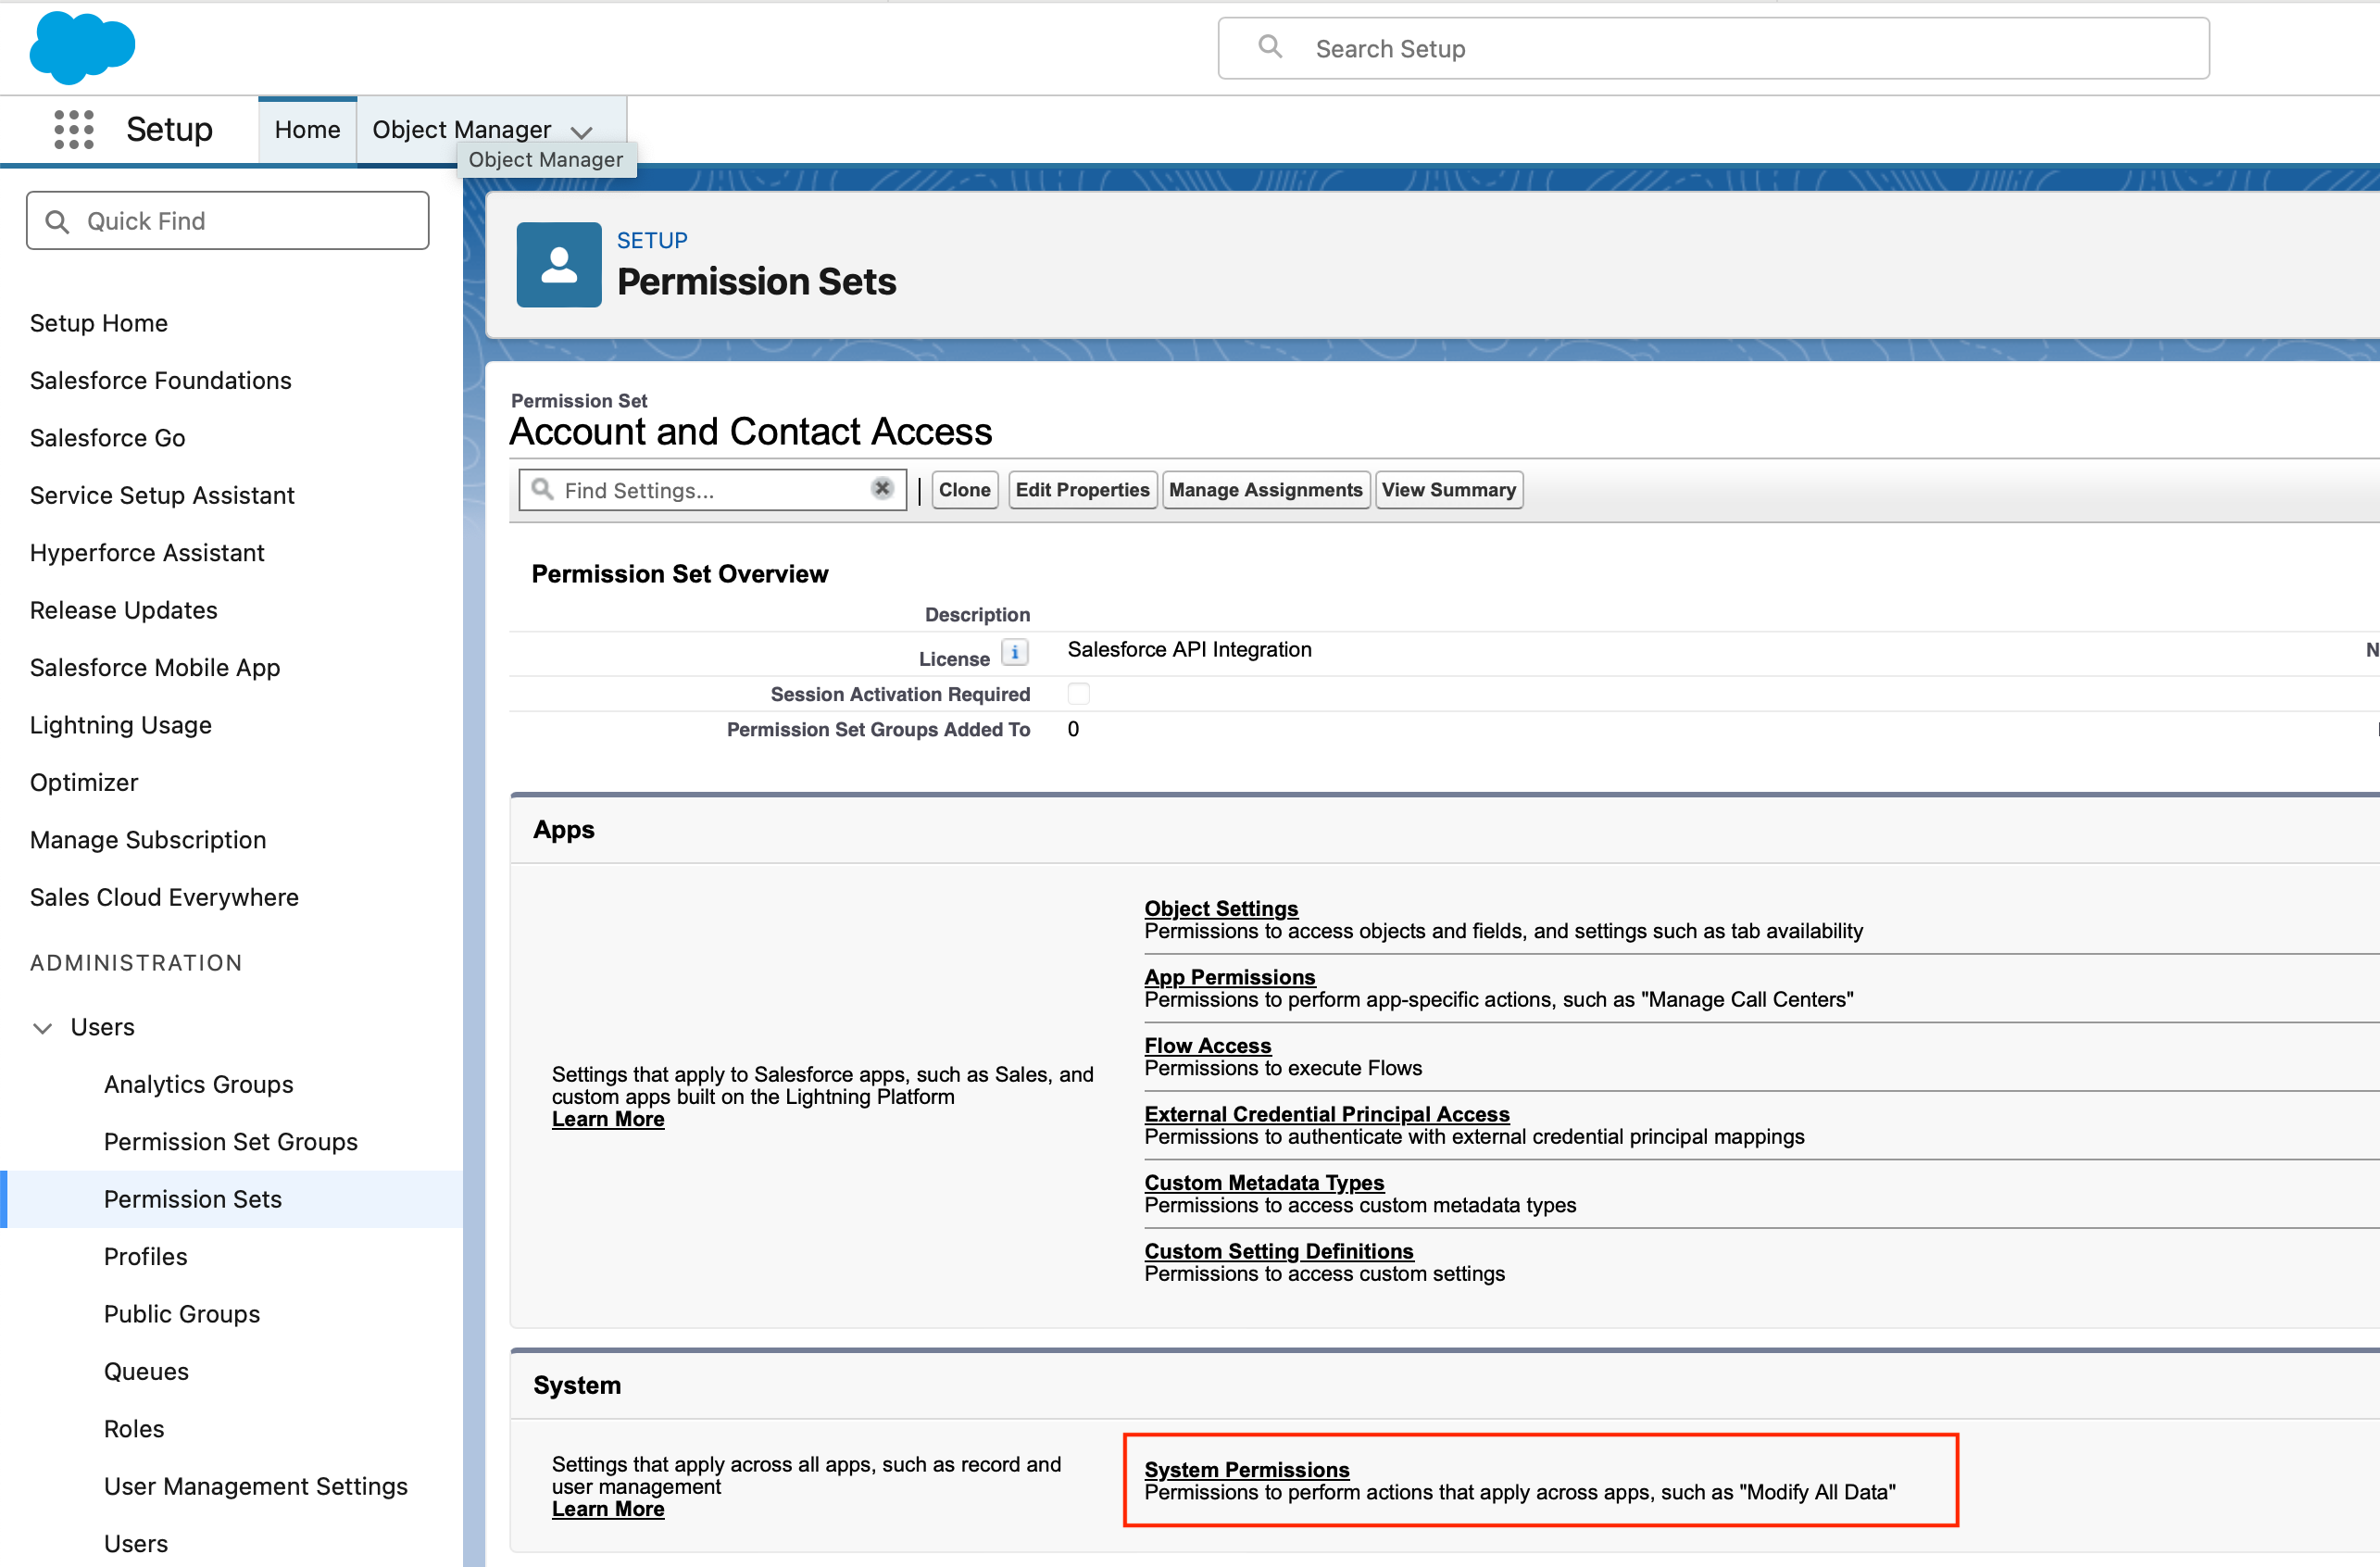Select Profiles in the sidebar

pos(146,1256)
